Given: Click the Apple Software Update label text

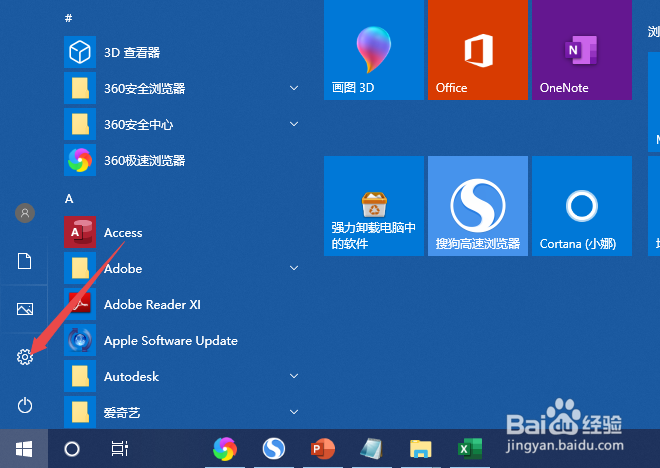Looking at the screenshot, I should [x=171, y=341].
